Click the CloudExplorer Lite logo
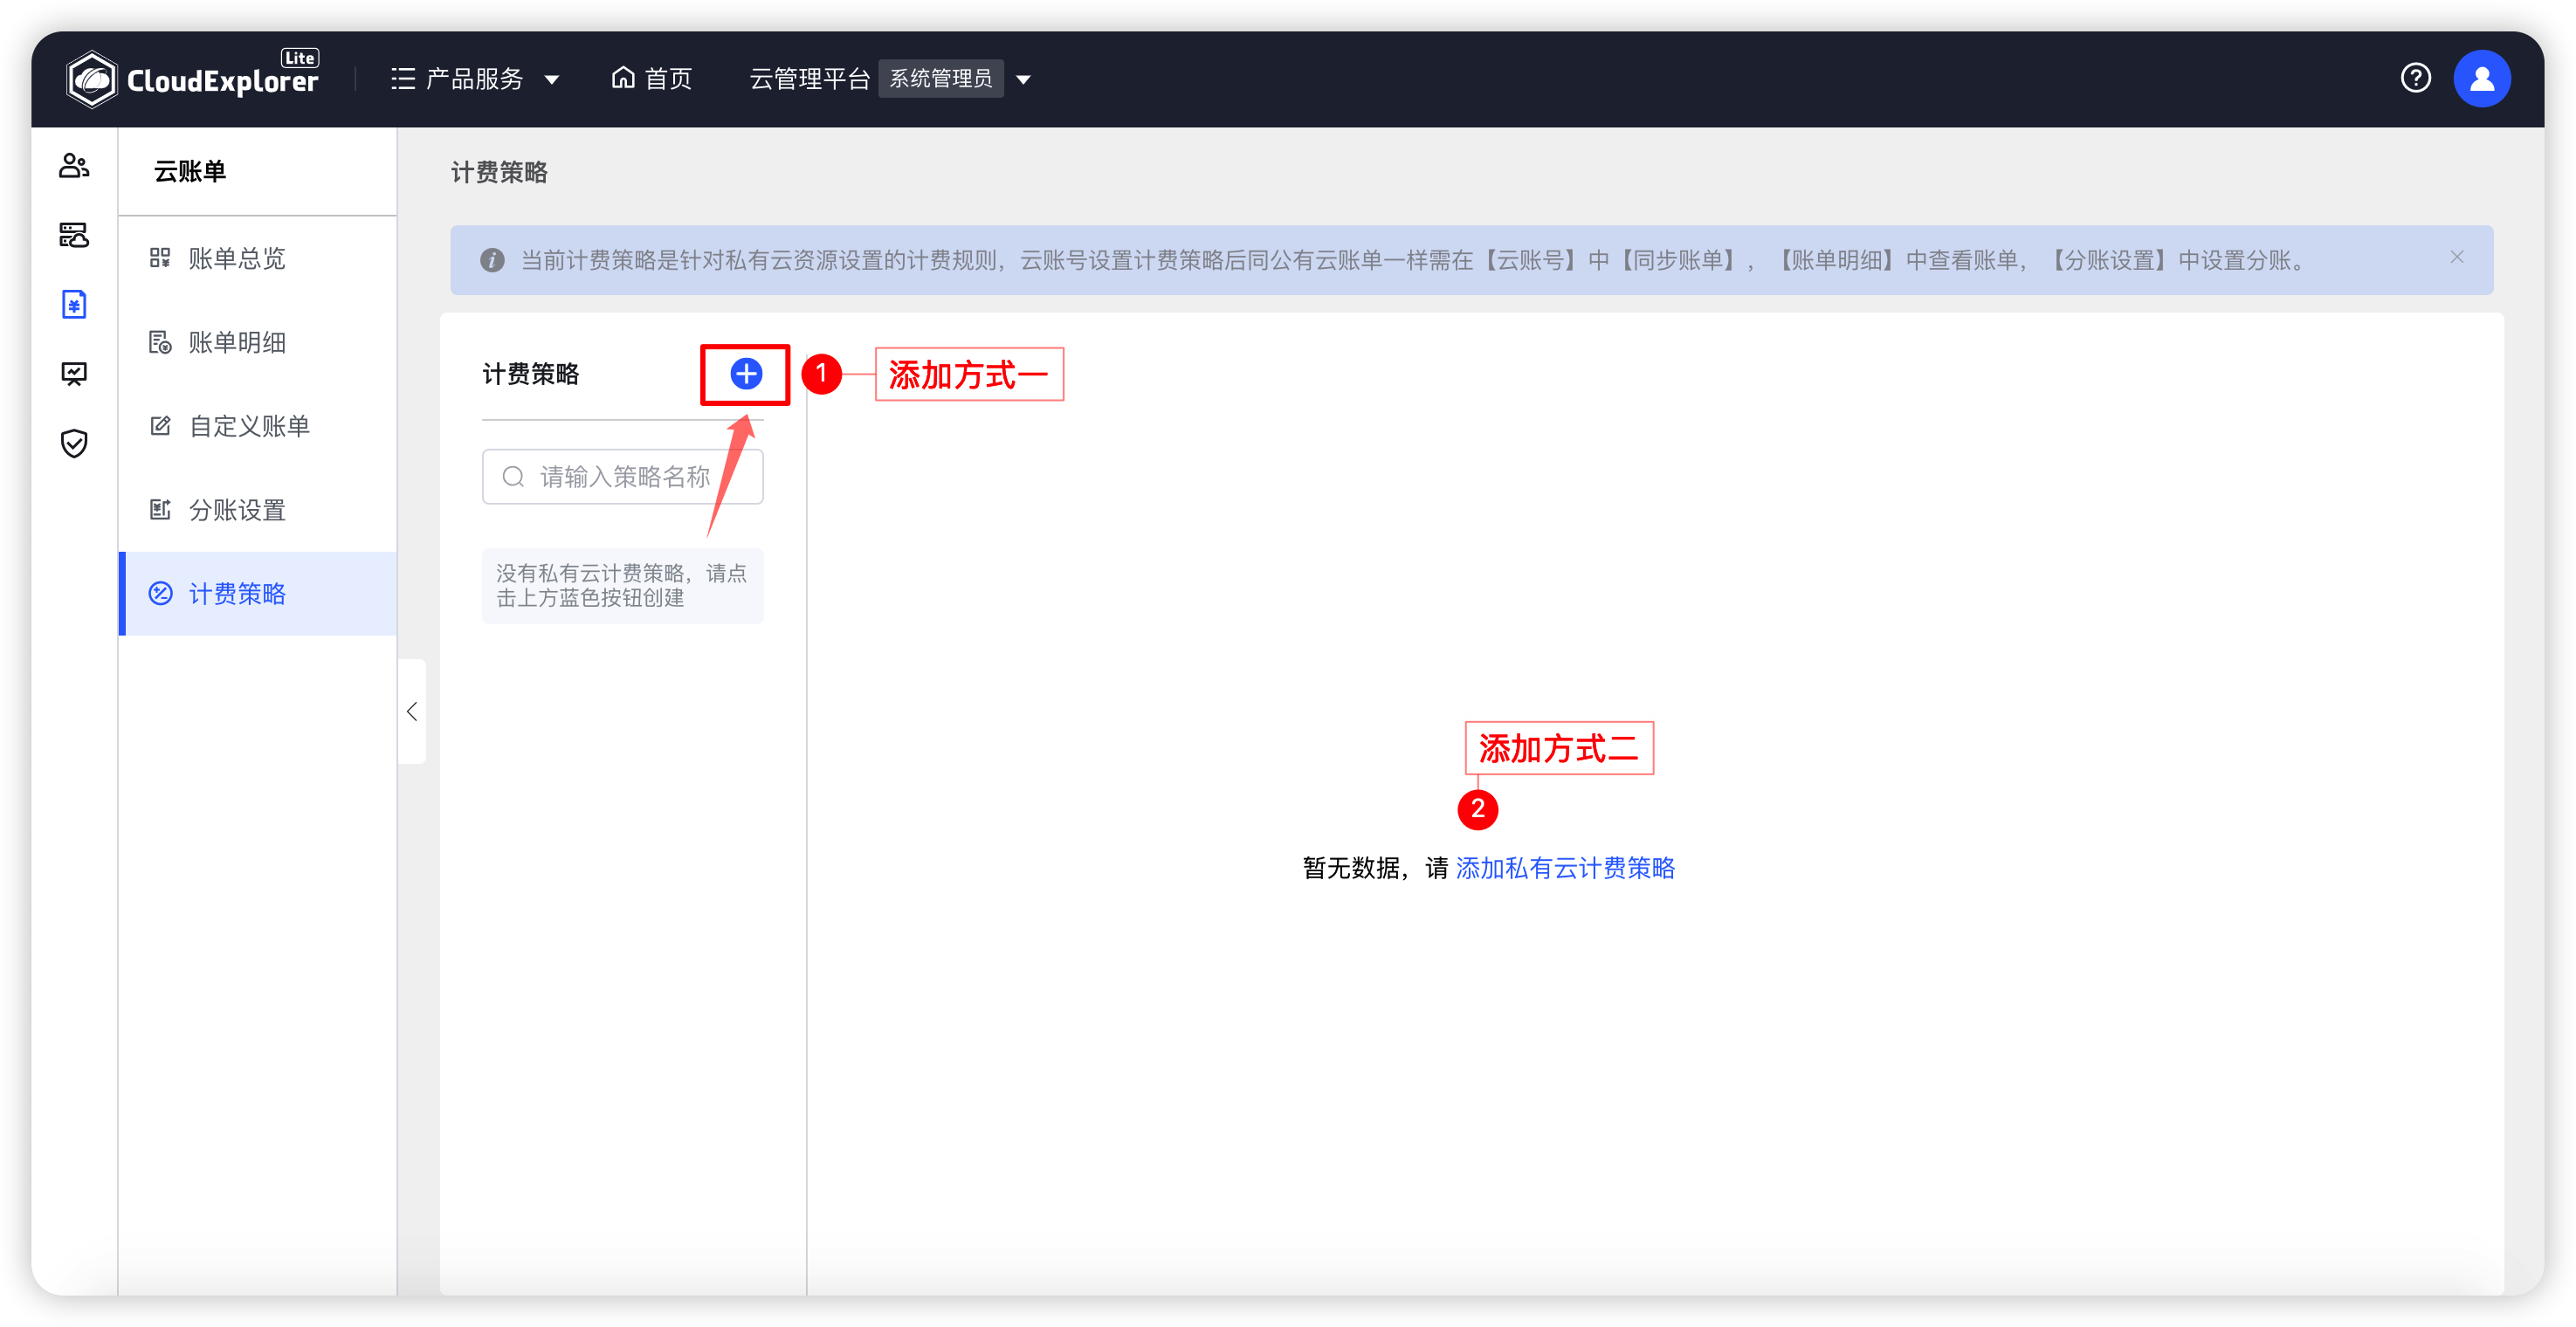The width and height of the screenshot is (2576, 1327). (x=192, y=78)
